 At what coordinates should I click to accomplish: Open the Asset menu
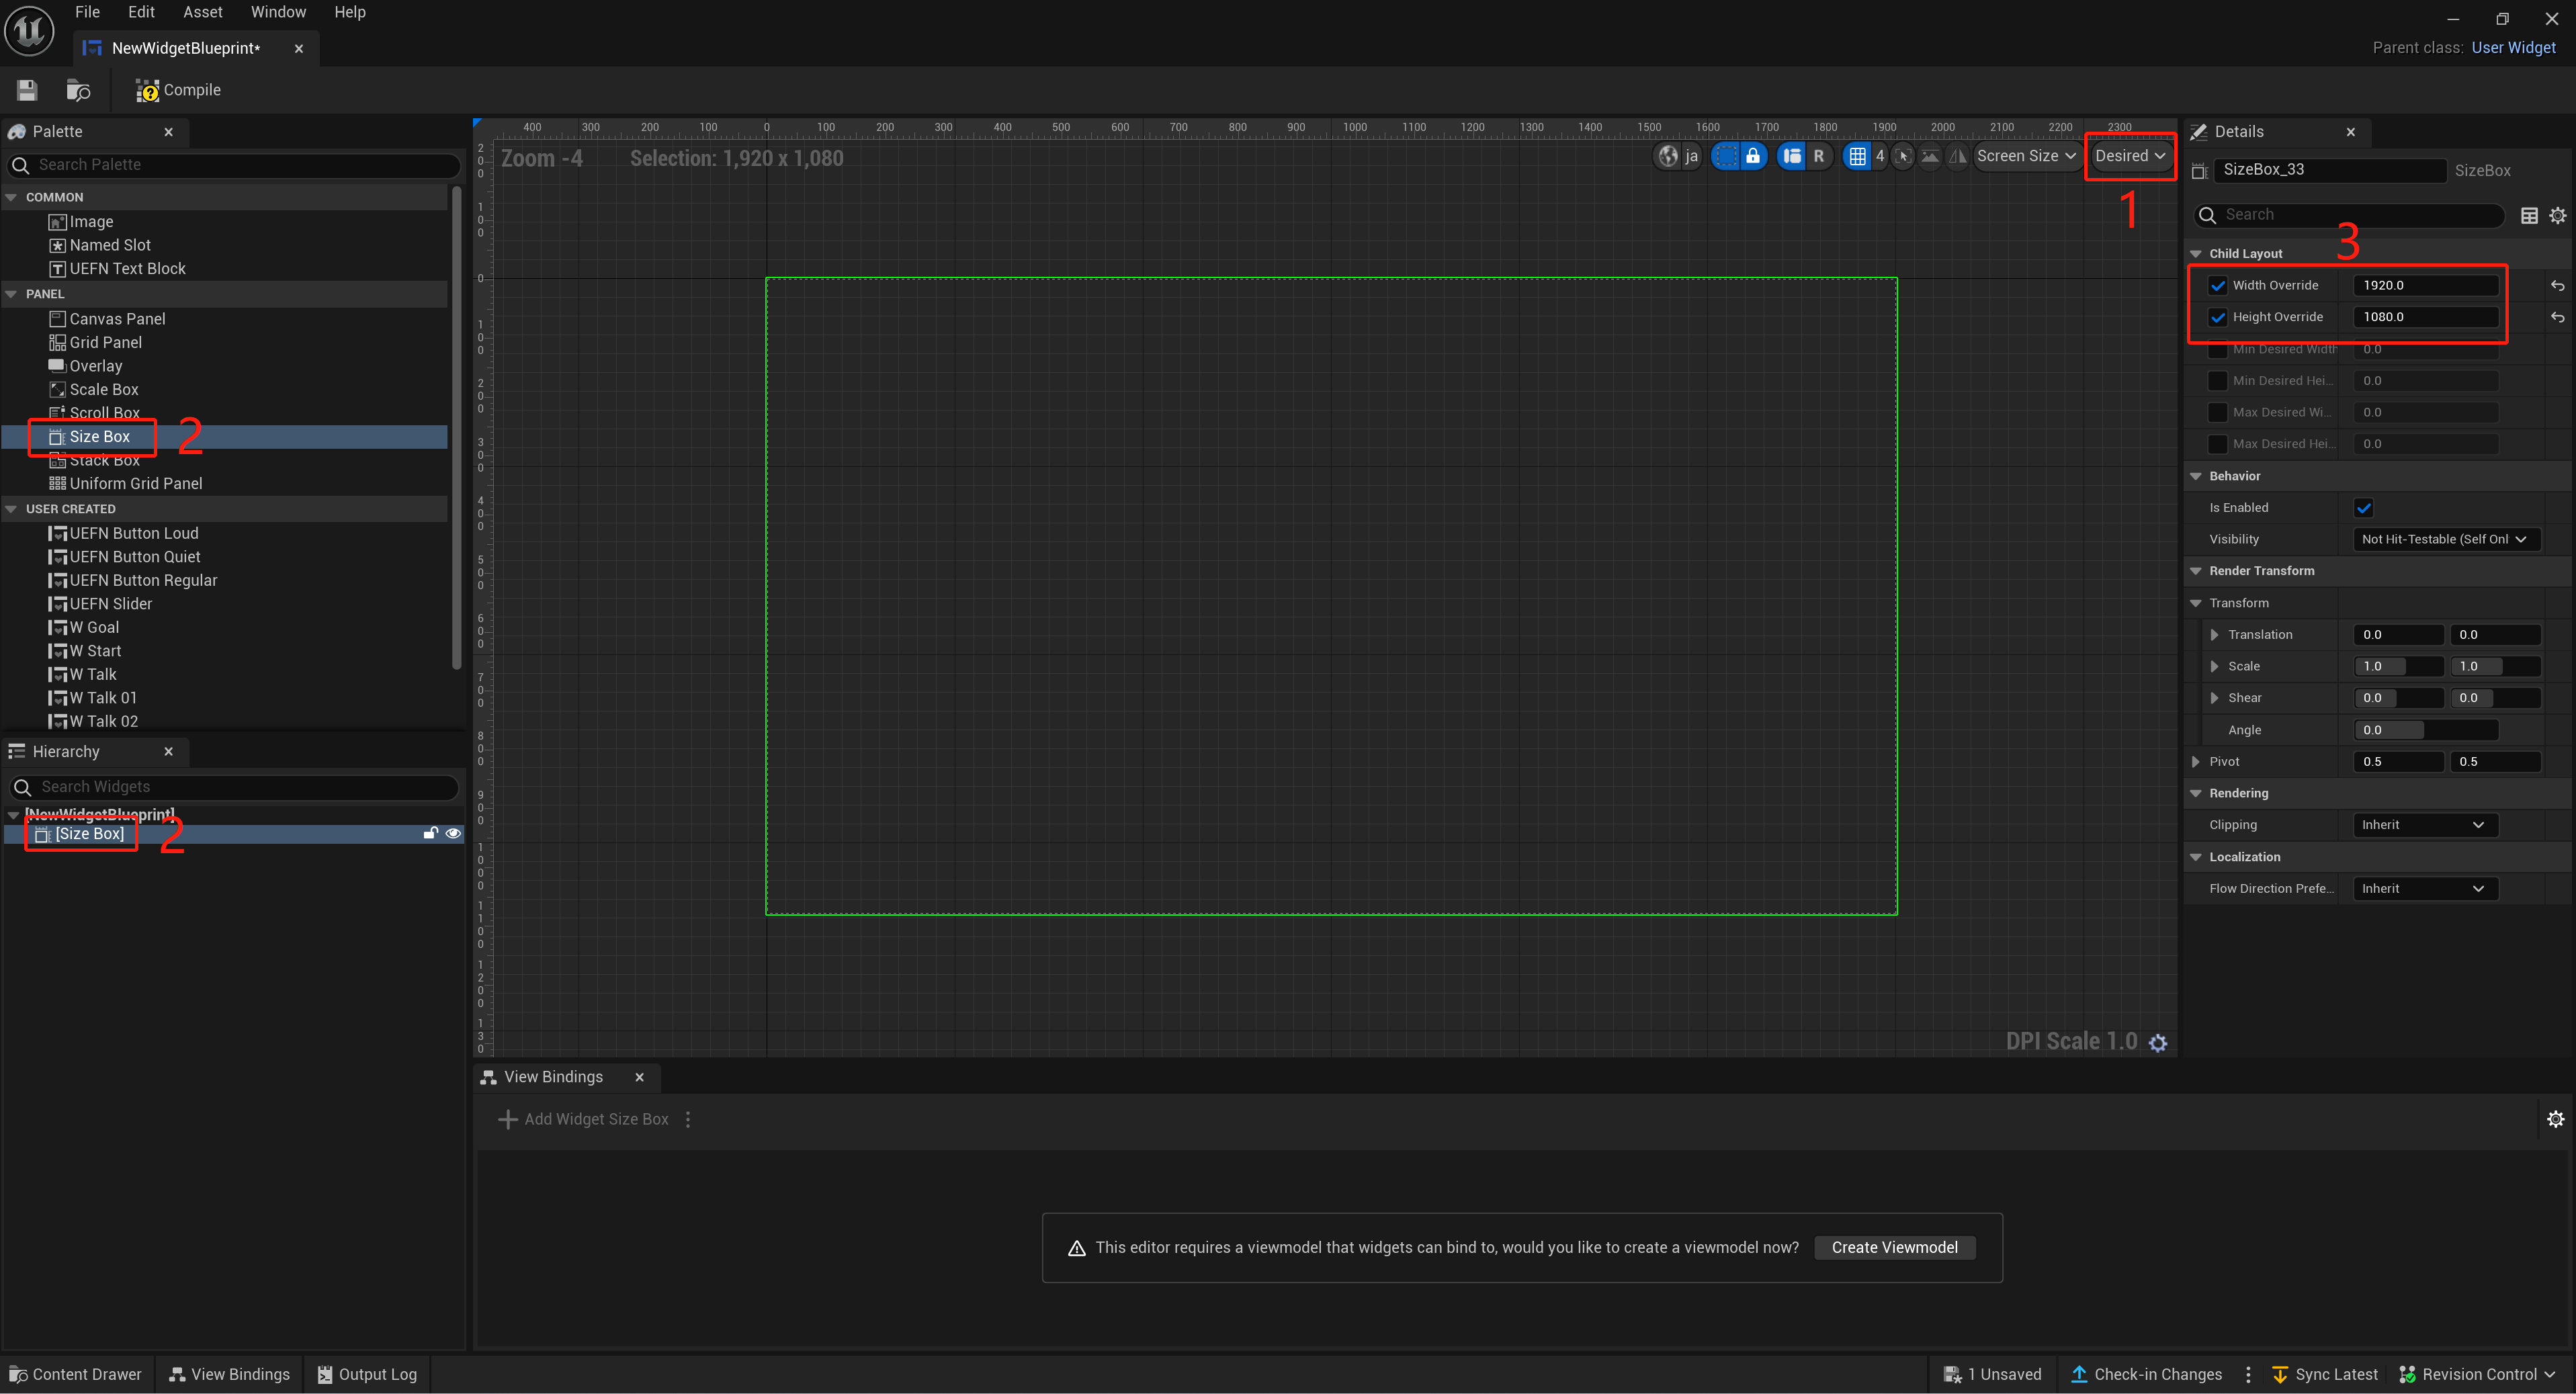pos(202,12)
